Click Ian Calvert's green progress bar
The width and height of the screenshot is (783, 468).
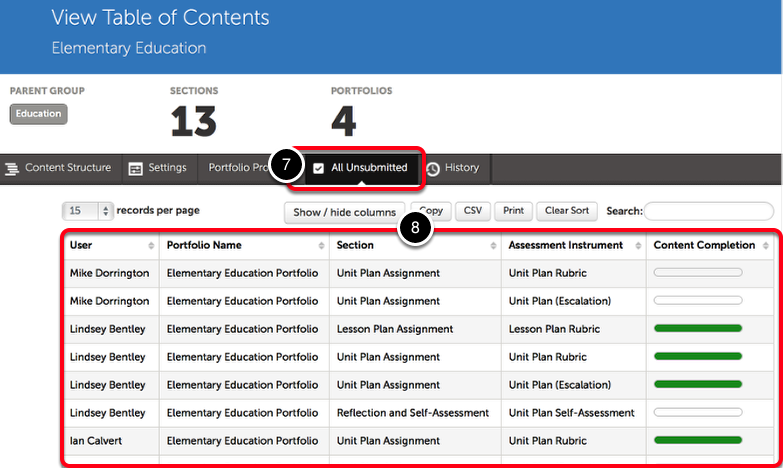[x=698, y=441]
